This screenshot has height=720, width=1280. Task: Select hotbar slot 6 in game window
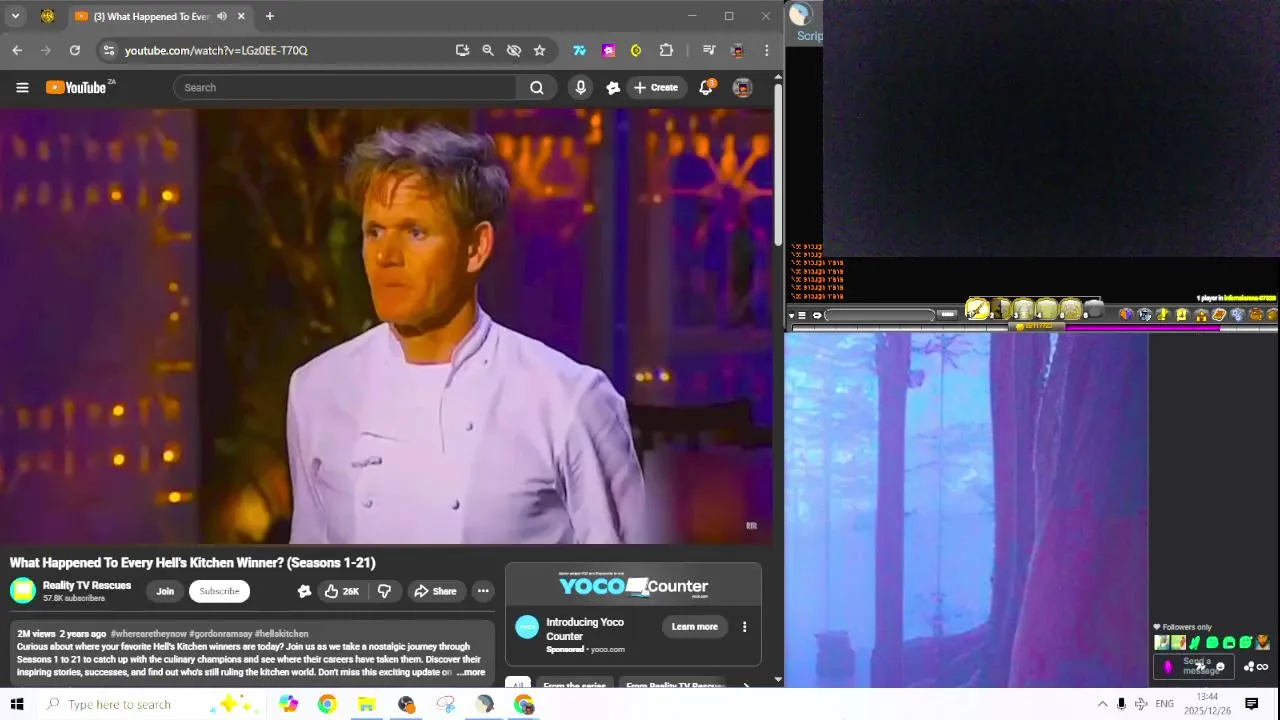[1094, 310]
